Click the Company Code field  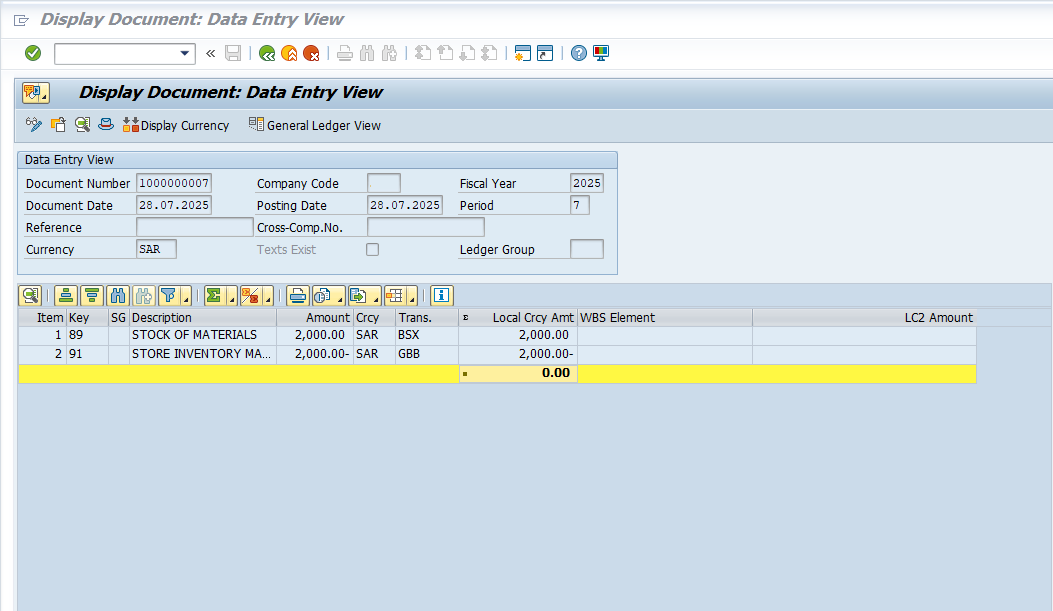point(383,183)
